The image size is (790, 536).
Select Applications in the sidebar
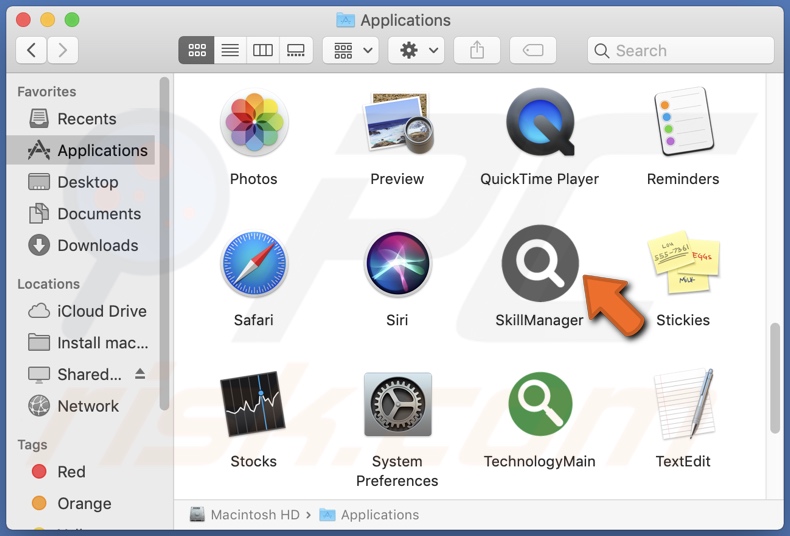(x=81, y=150)
